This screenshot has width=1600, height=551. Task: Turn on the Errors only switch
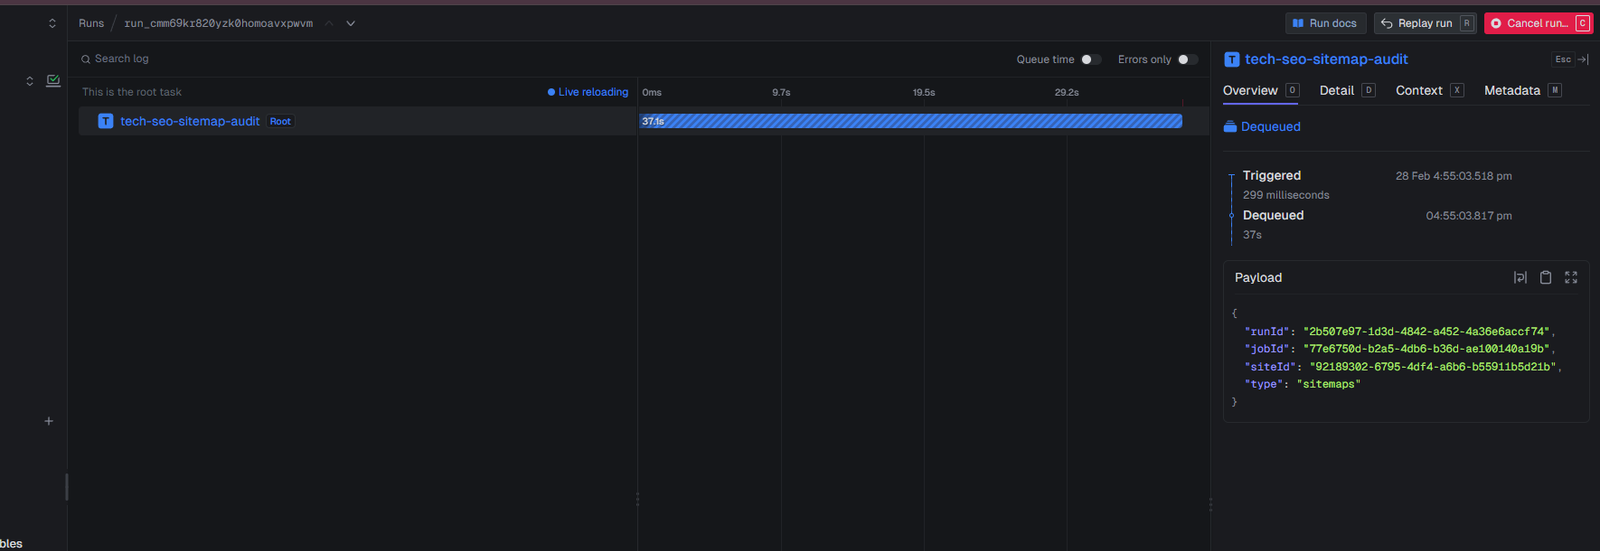[1187, 60]
